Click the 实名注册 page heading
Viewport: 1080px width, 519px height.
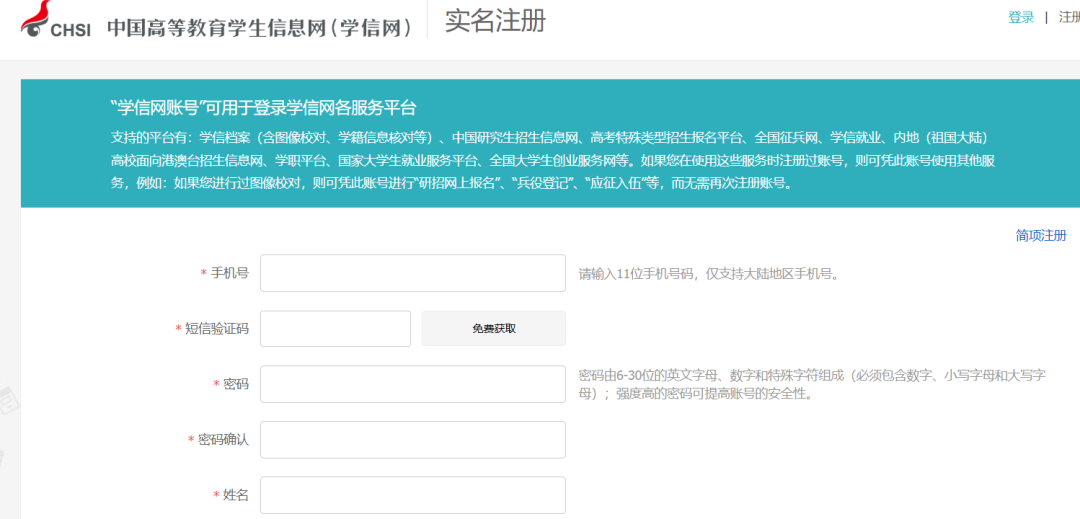pos(495,21)
